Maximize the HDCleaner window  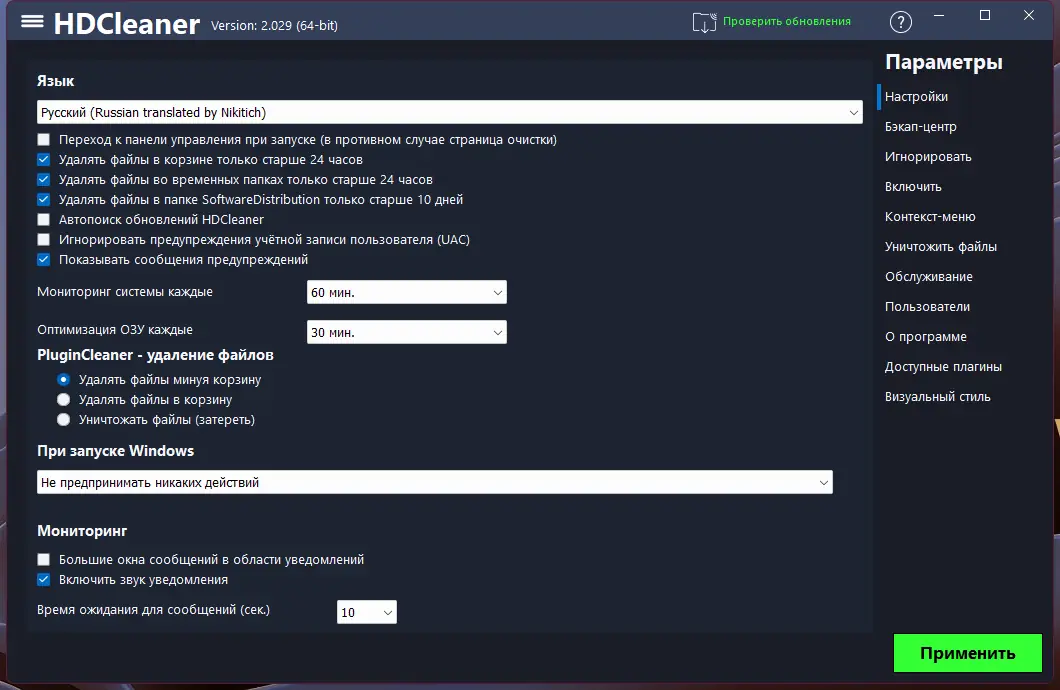985,16
